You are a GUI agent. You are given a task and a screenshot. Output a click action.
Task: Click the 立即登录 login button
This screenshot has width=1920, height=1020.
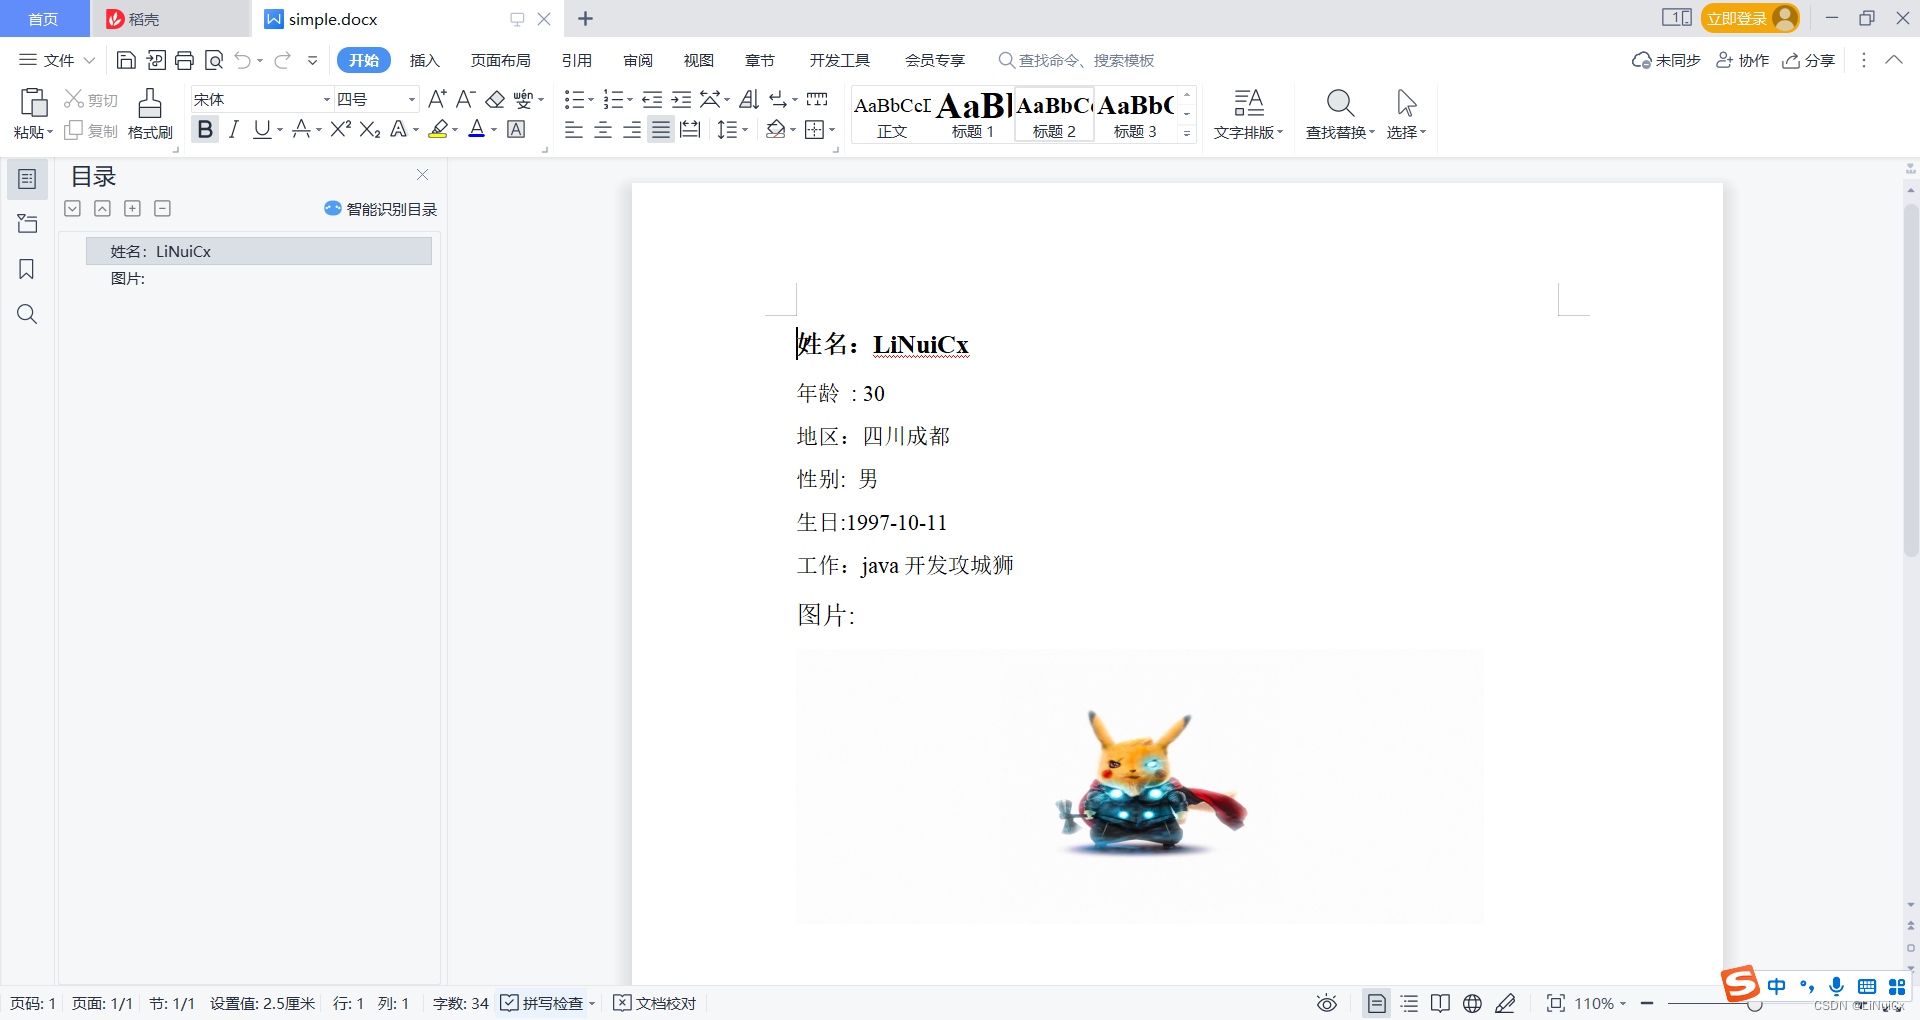click(1749, 18)
